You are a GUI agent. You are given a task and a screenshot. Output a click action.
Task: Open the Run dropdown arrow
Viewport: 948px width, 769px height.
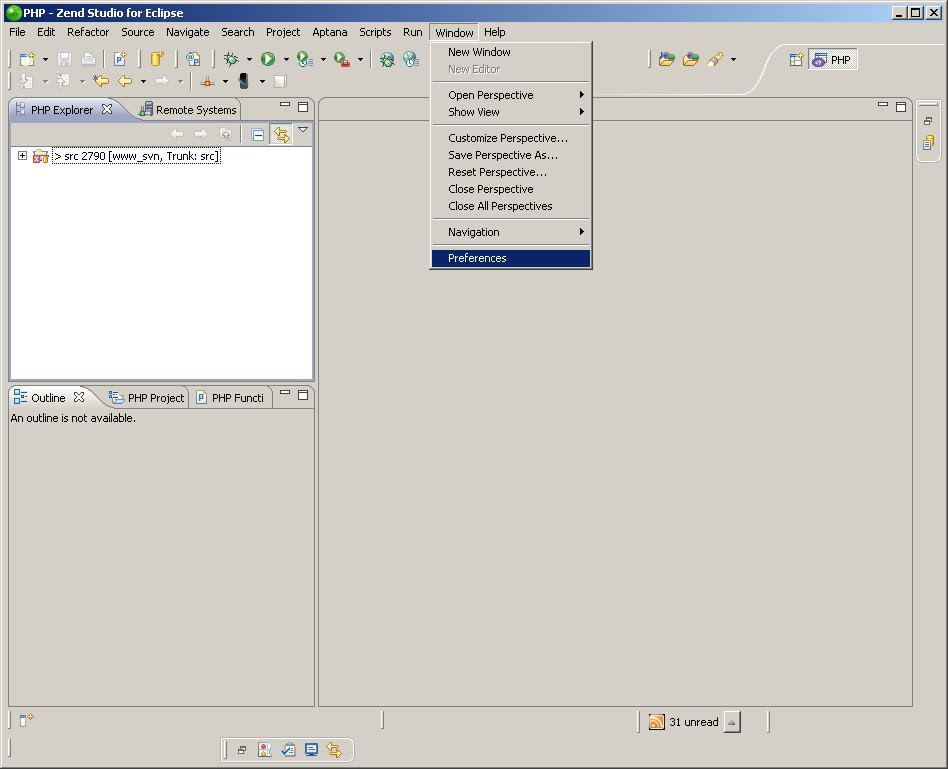(286, 59)
